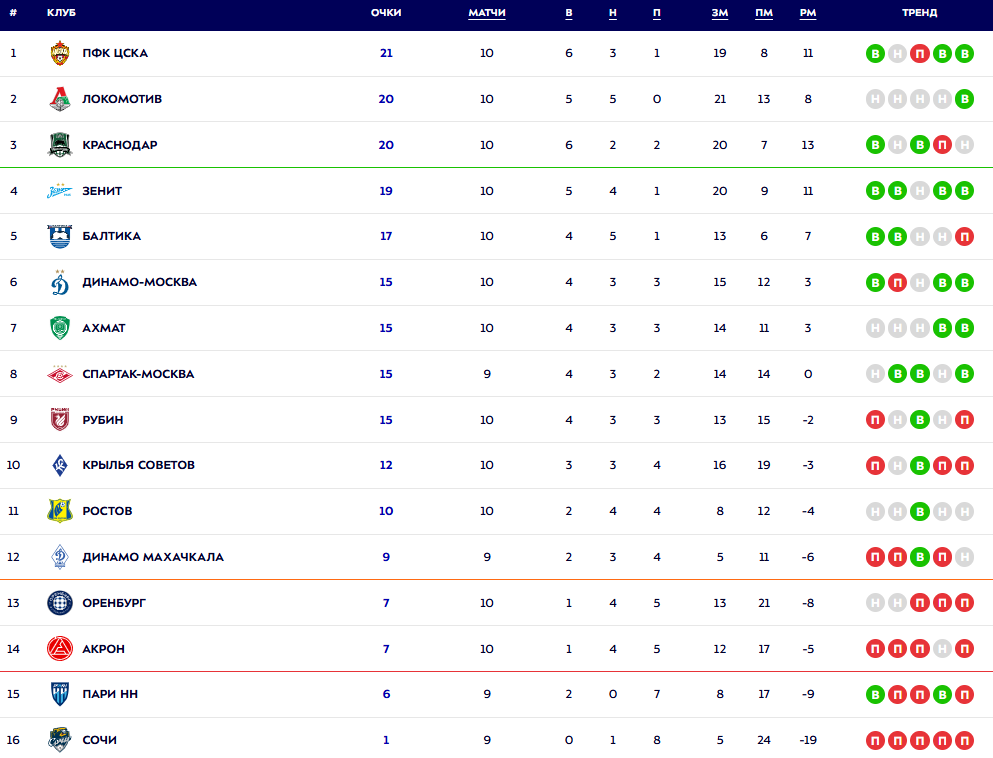Click the МАТЧИ column header
Screen dimensions: 993x758
pyautogui.click(x=487, y=13)
